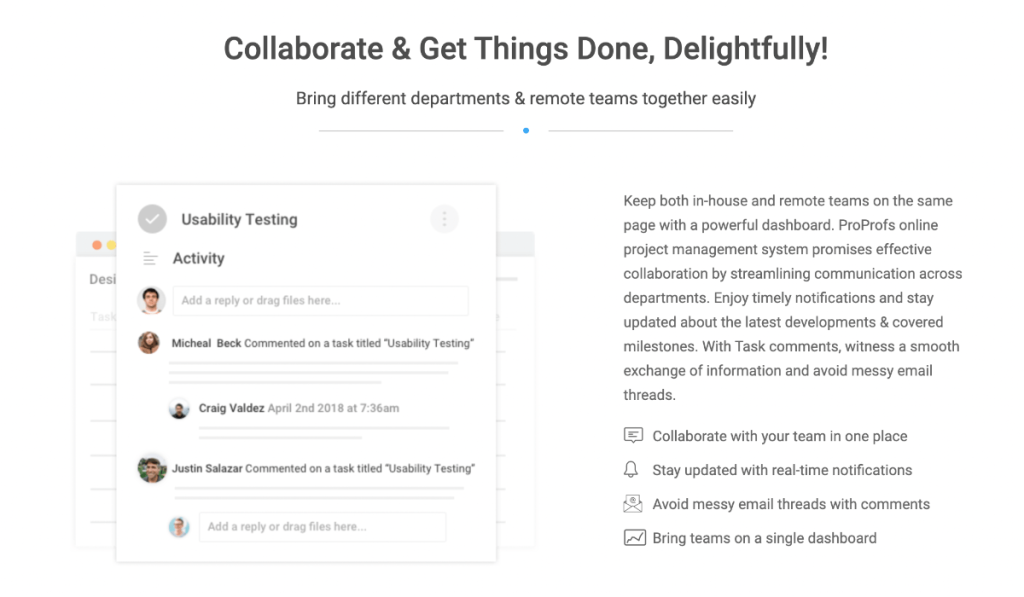Open the three-dot menu on Usability Testing
This screenshot has width=1024, height=597.
point(444,219)
